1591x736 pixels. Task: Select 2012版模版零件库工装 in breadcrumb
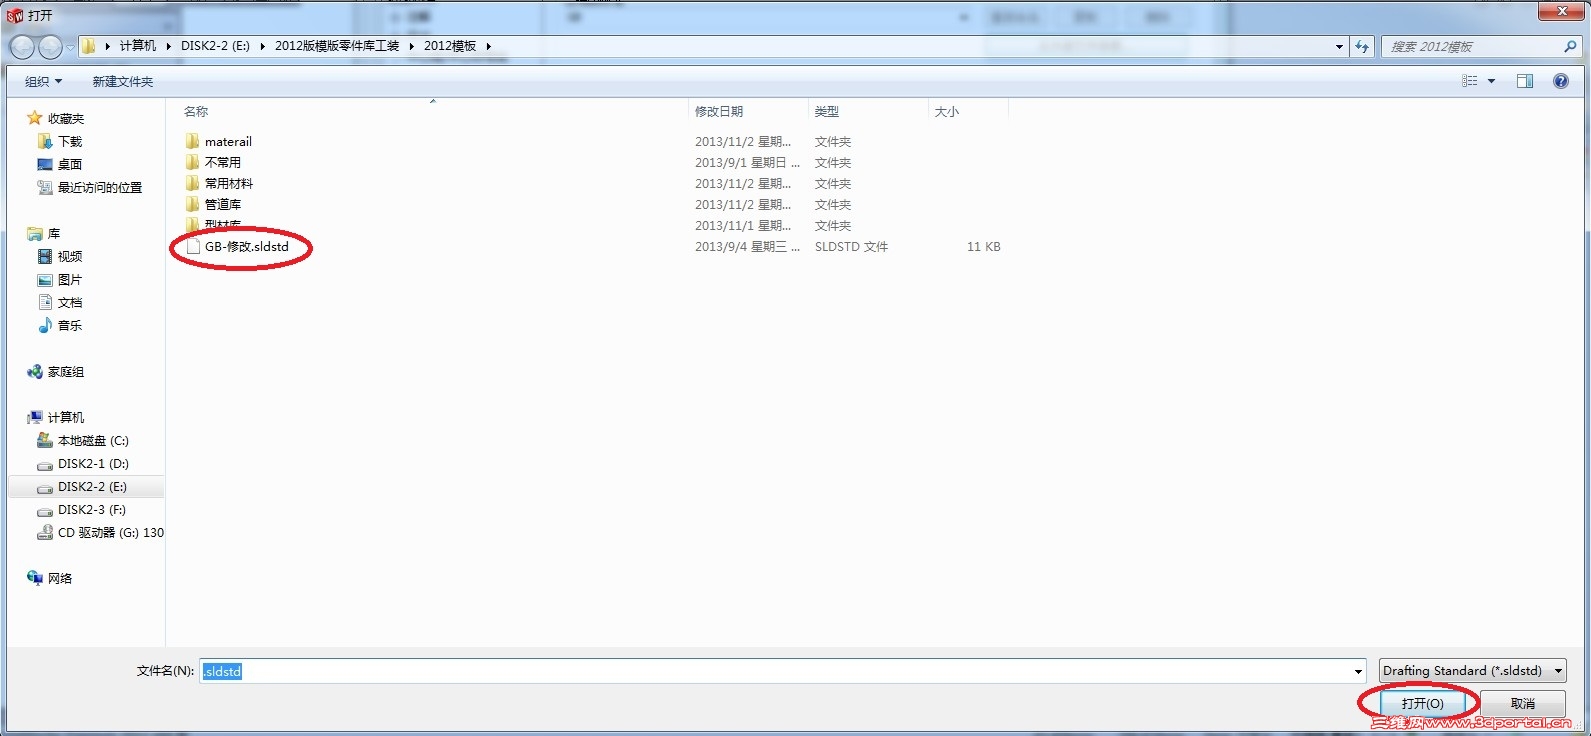337,46
